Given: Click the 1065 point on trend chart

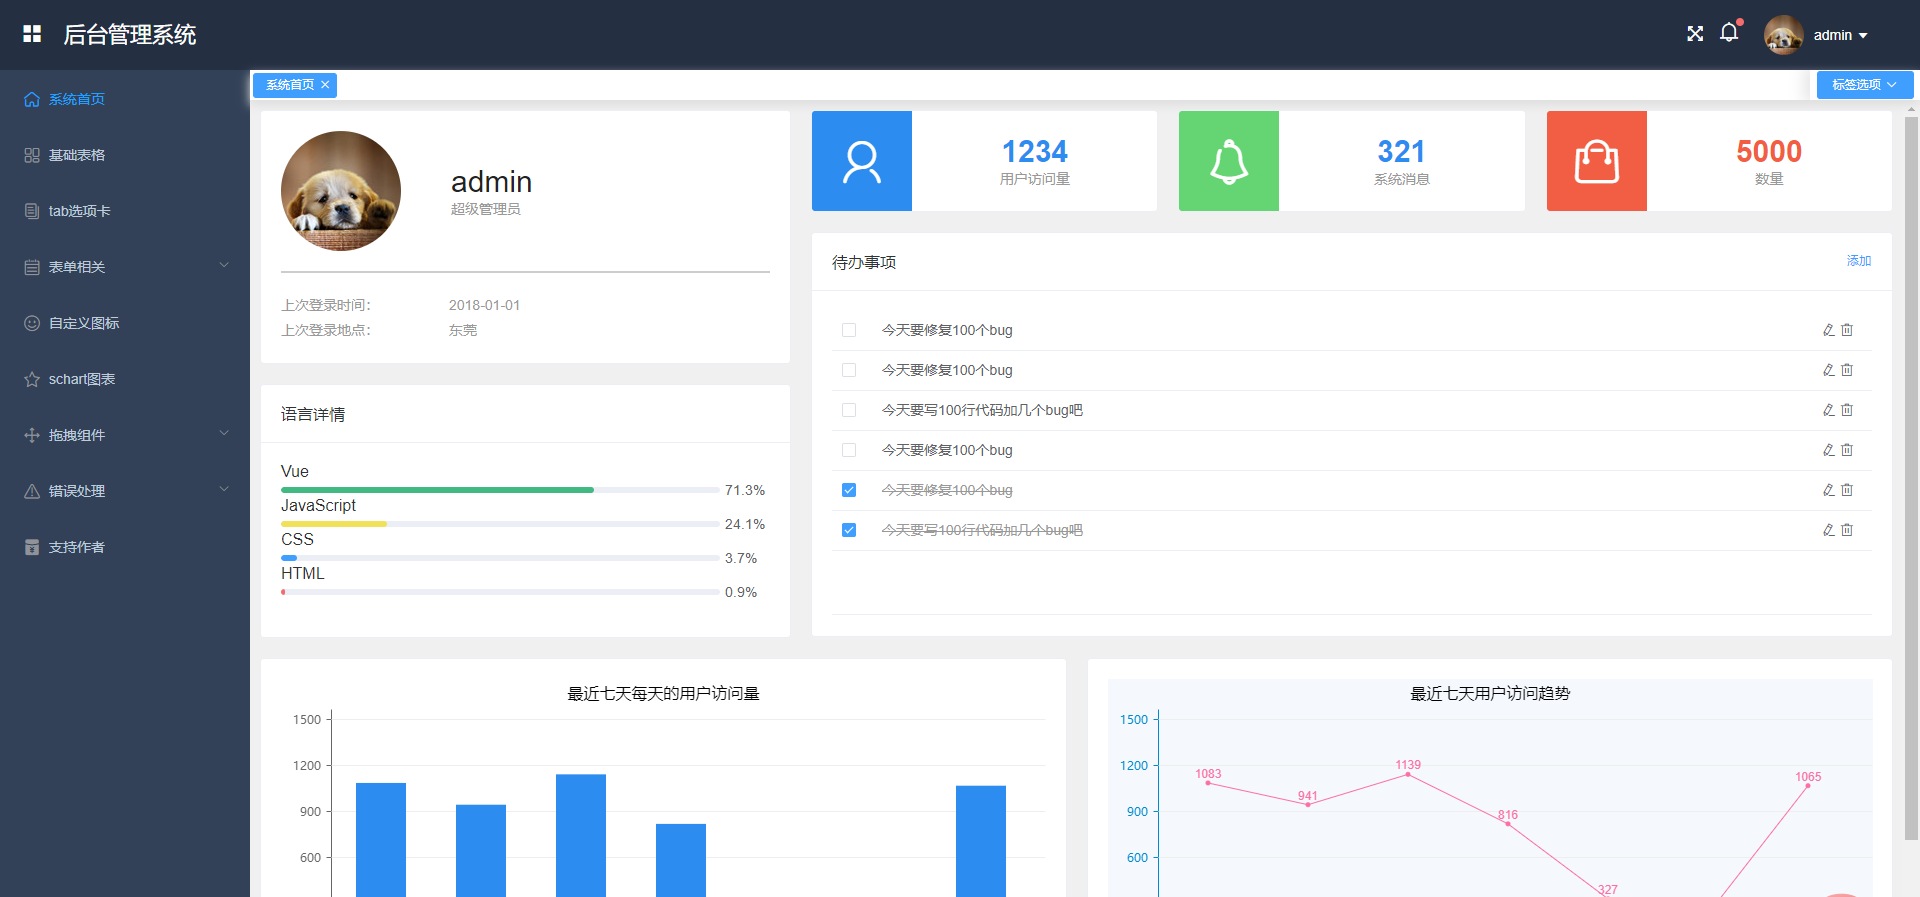Looking at the screenshot, I should 1808,786.
